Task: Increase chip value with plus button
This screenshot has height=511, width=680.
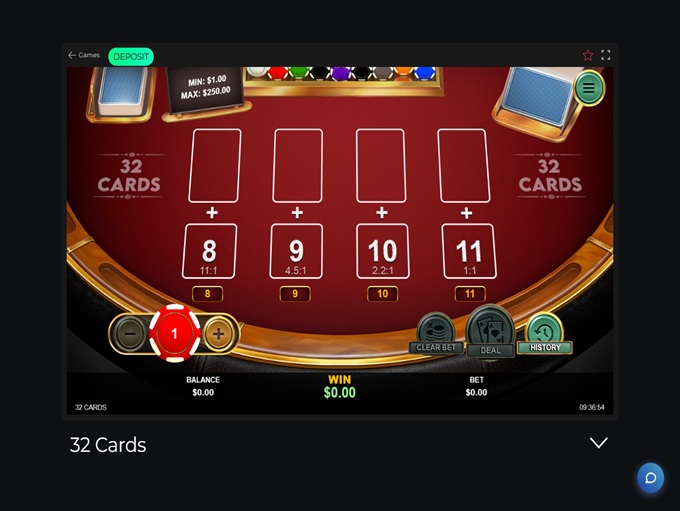Action: pos(219,334)
